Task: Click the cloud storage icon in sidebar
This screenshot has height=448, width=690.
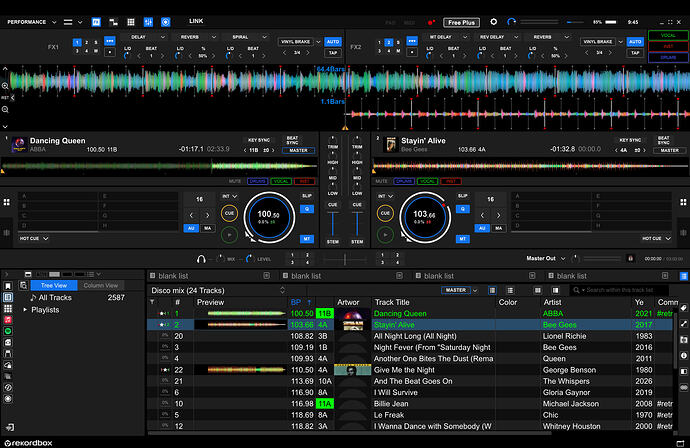Action: point(8,365)
